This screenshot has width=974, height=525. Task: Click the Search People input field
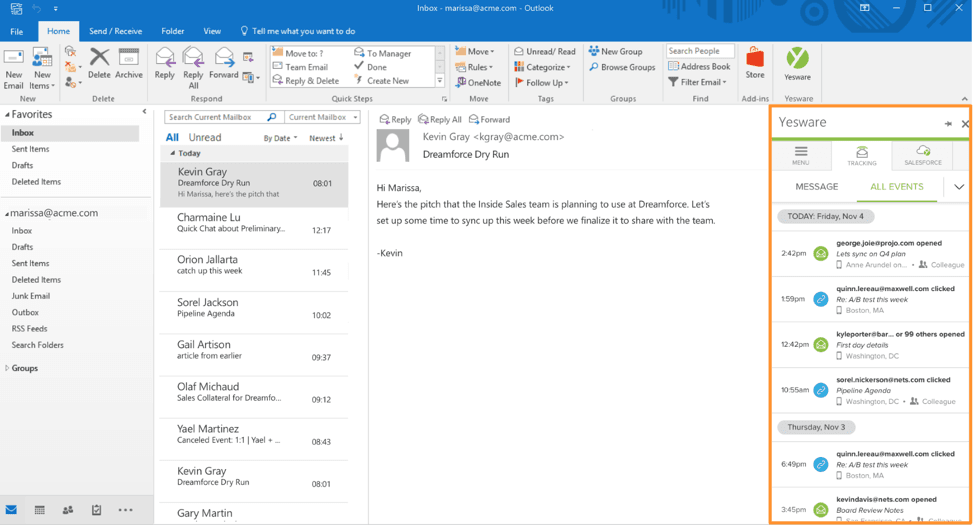click(700, 51)
